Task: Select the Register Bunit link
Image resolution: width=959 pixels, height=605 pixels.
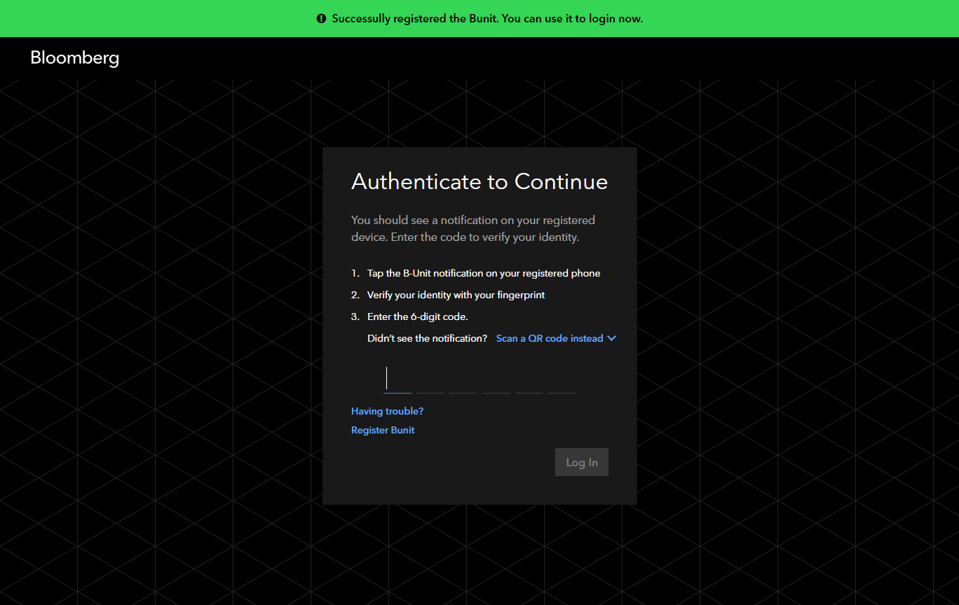Action: point(382,430)
